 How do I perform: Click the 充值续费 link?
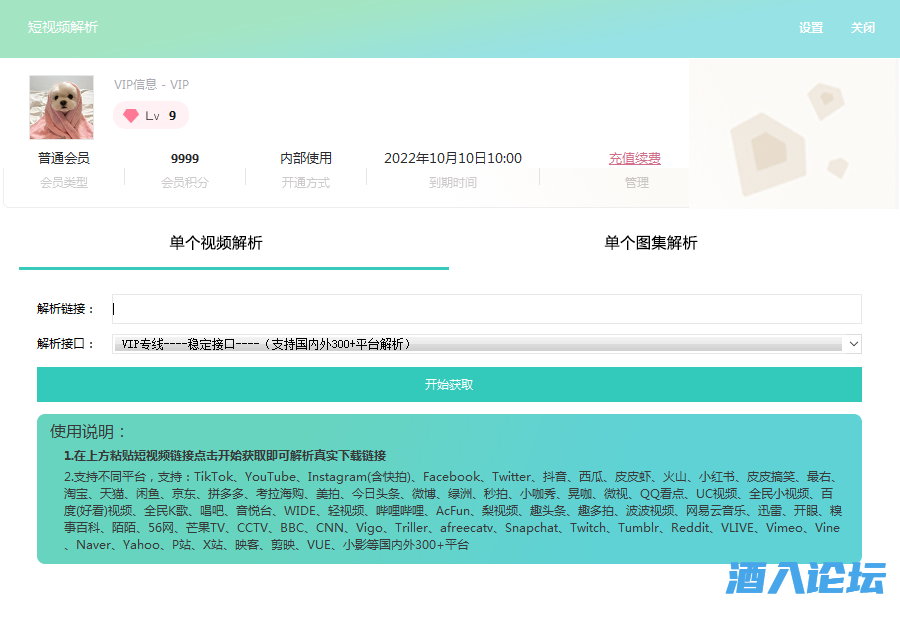coord(635,158)
